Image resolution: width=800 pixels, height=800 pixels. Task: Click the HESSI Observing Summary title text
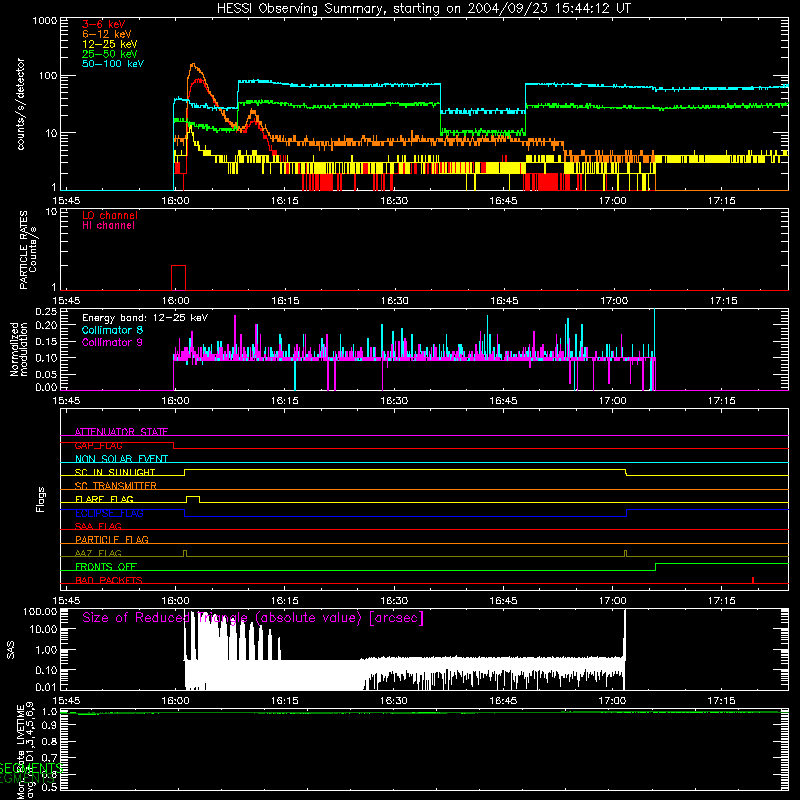[424, 9]
